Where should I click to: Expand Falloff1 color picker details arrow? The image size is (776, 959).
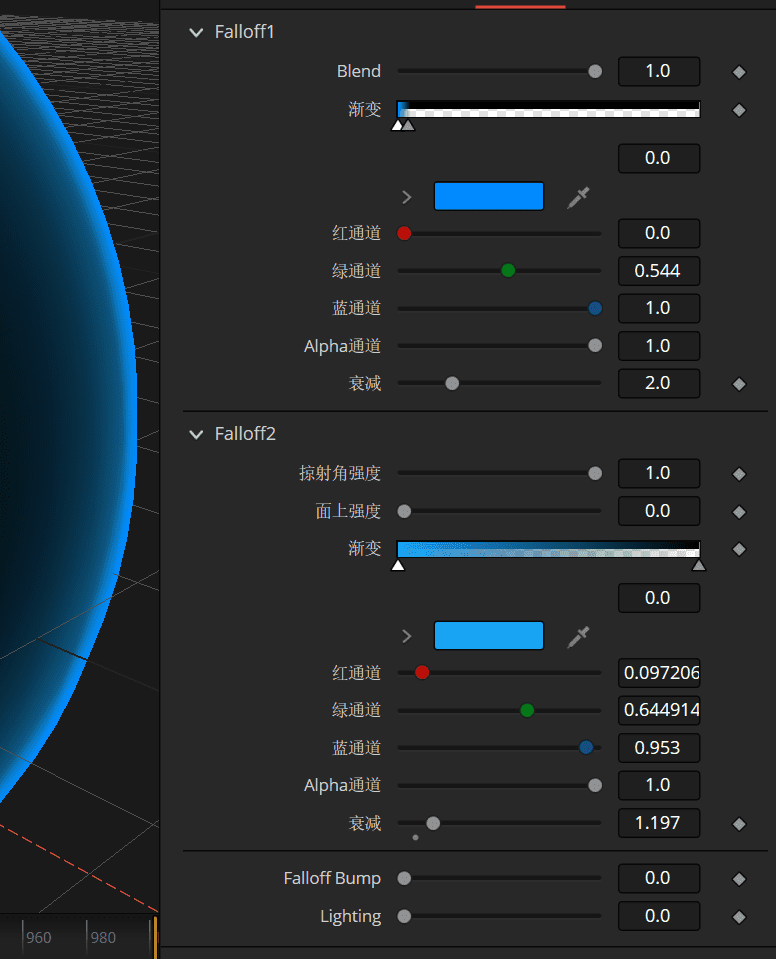[407, 197]
